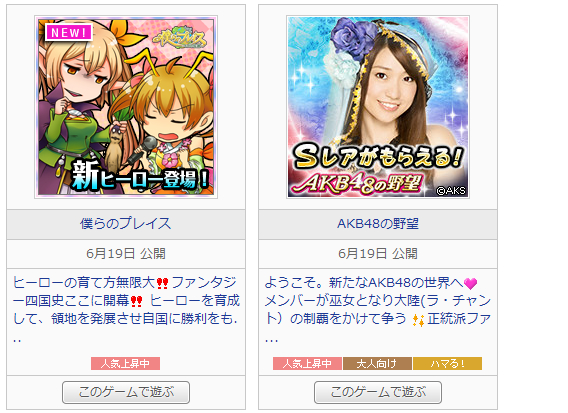Click the pink heart emoji in description
The image size is (568, 413).
470,283
